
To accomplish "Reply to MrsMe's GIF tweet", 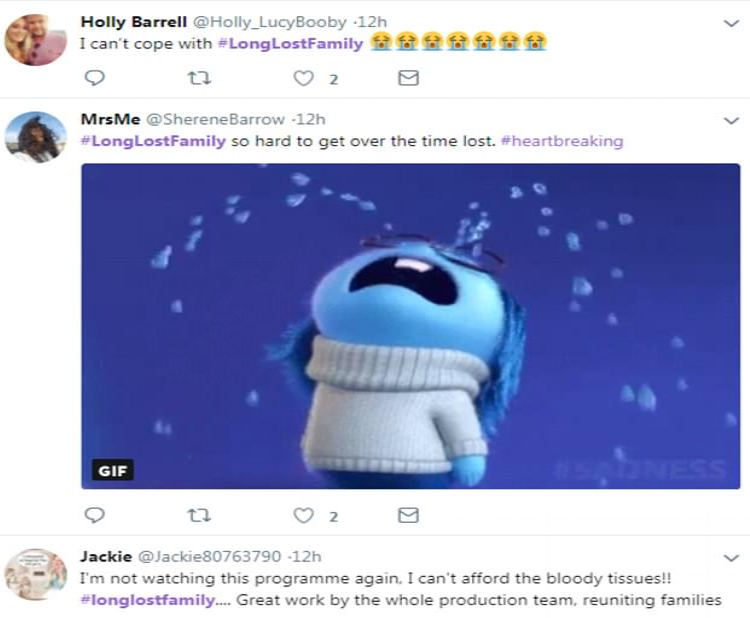I will pyautogui.click(x=94, y=515).
